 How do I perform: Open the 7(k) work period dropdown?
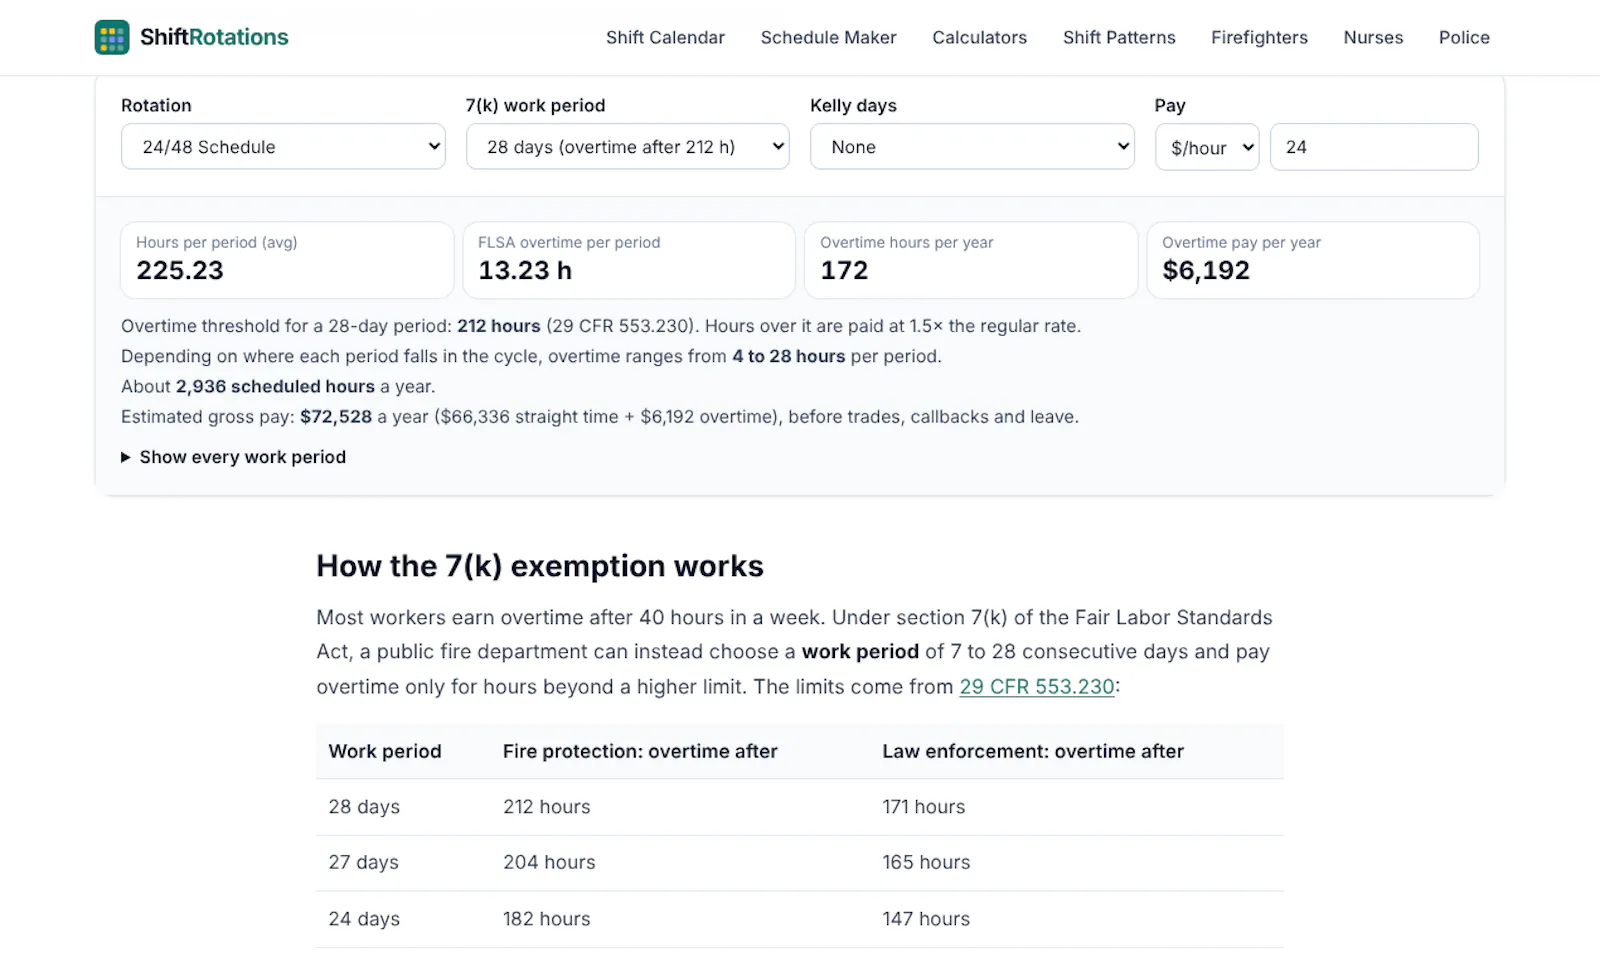[x=627, y=147]
